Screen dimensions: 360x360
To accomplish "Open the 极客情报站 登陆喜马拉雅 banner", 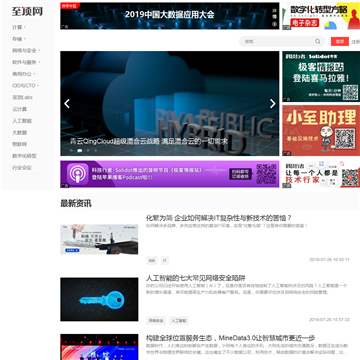I will click(321, 76).
